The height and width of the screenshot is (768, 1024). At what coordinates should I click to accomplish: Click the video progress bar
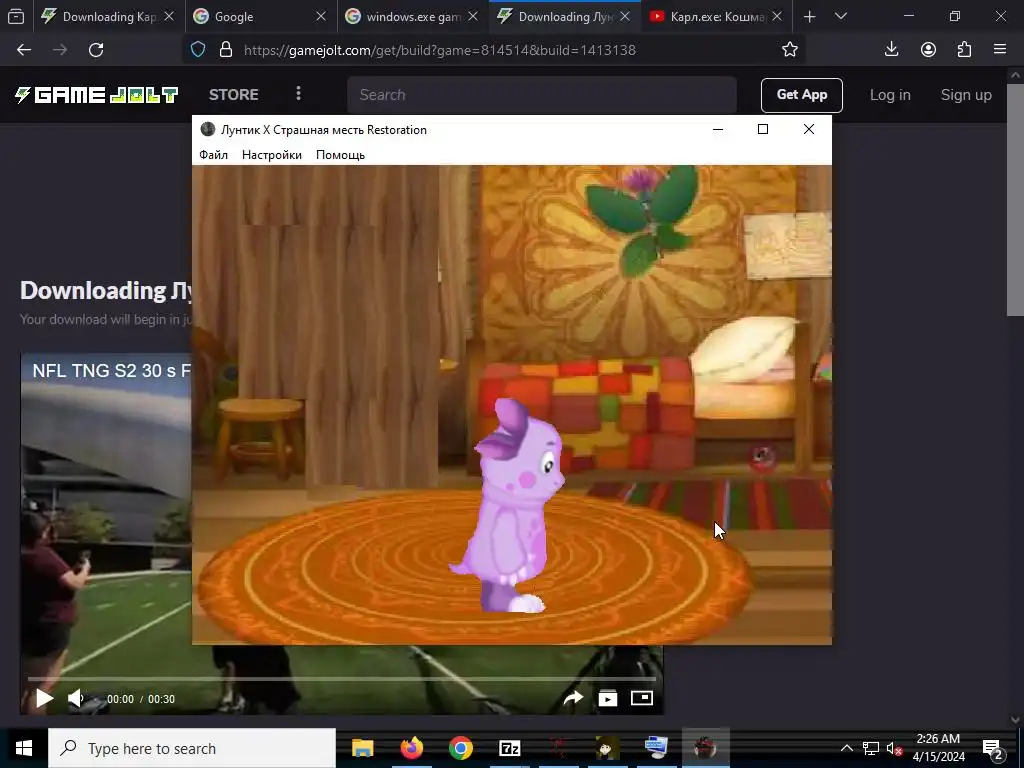point(342,679)
